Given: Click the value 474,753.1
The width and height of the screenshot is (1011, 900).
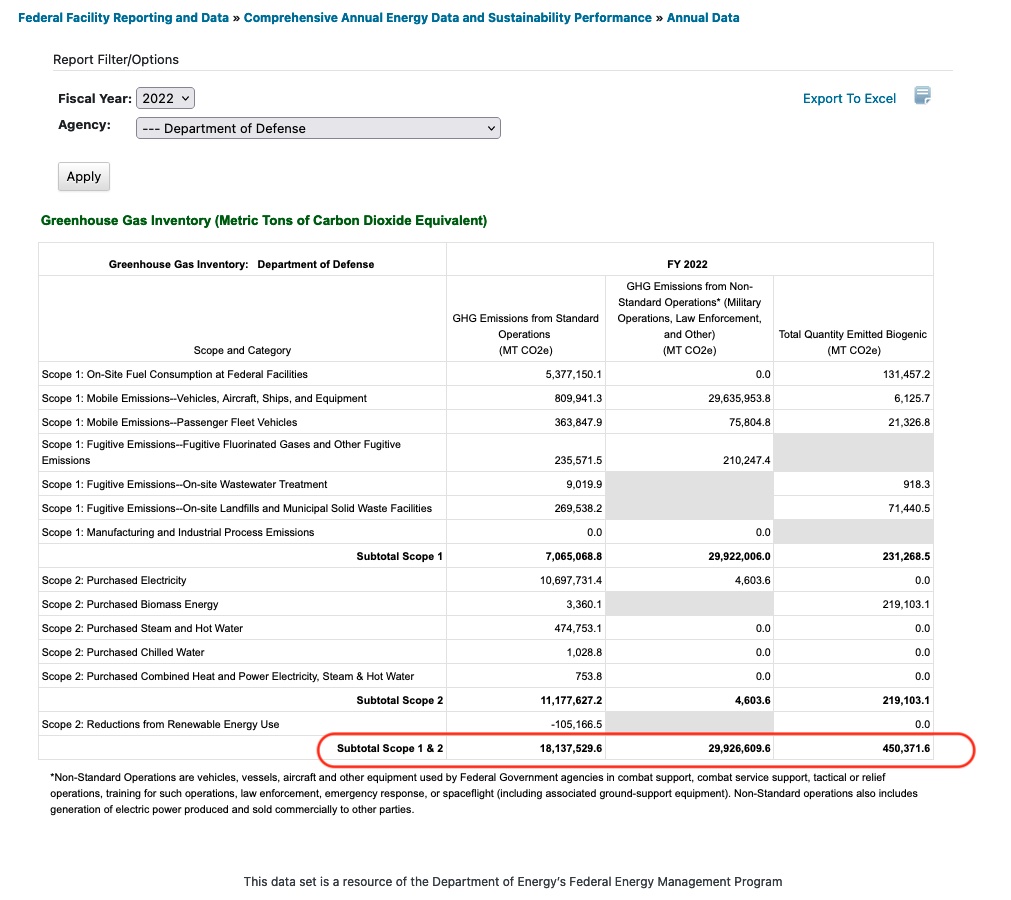Looking at the screenshot, I should coord(578,628).
